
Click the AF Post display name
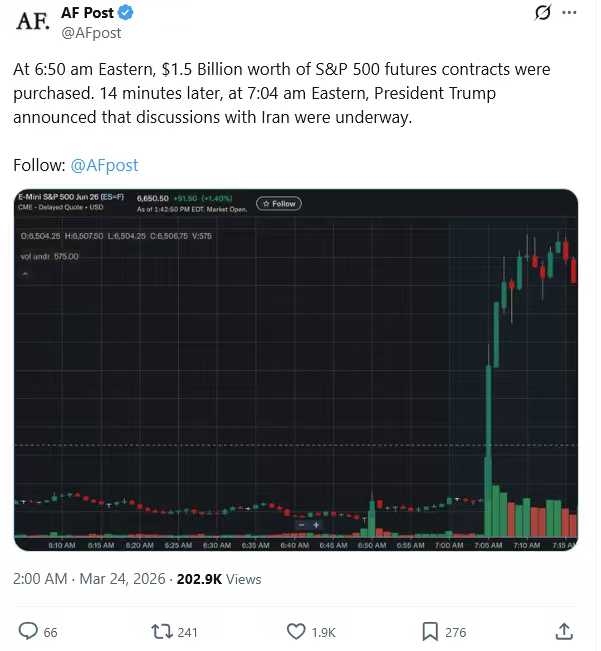tap(87, 13)
